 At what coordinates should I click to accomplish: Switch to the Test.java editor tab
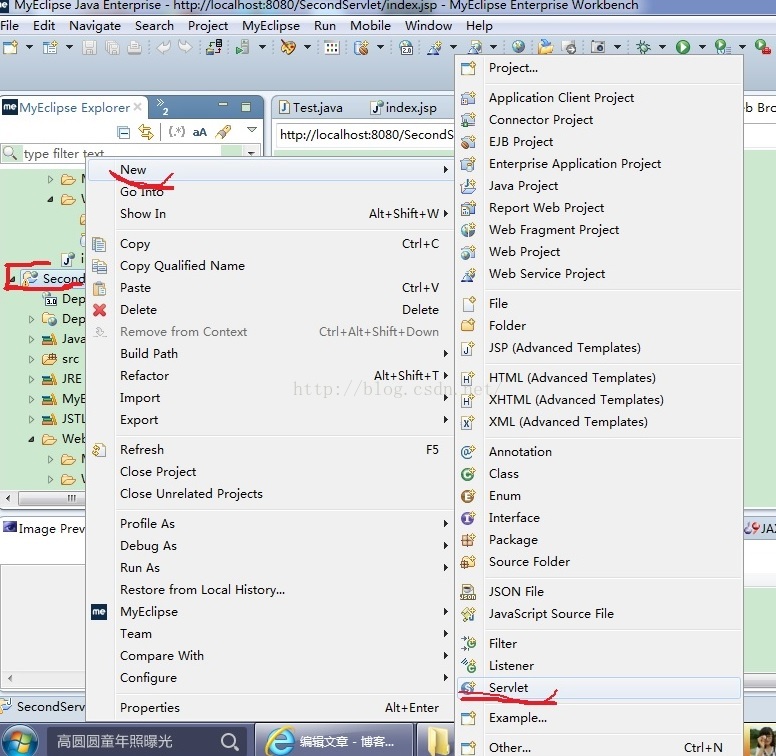[x=311, y=107]
